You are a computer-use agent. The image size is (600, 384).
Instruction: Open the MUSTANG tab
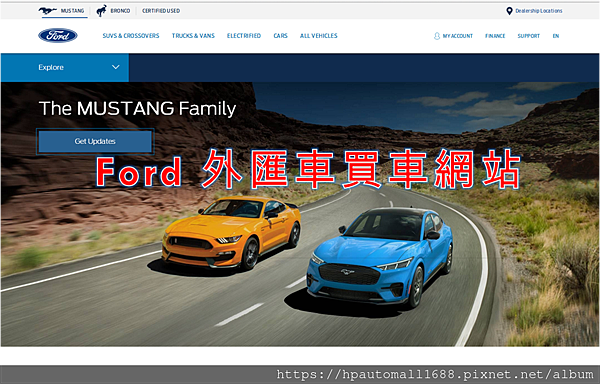tap(72, 11)
